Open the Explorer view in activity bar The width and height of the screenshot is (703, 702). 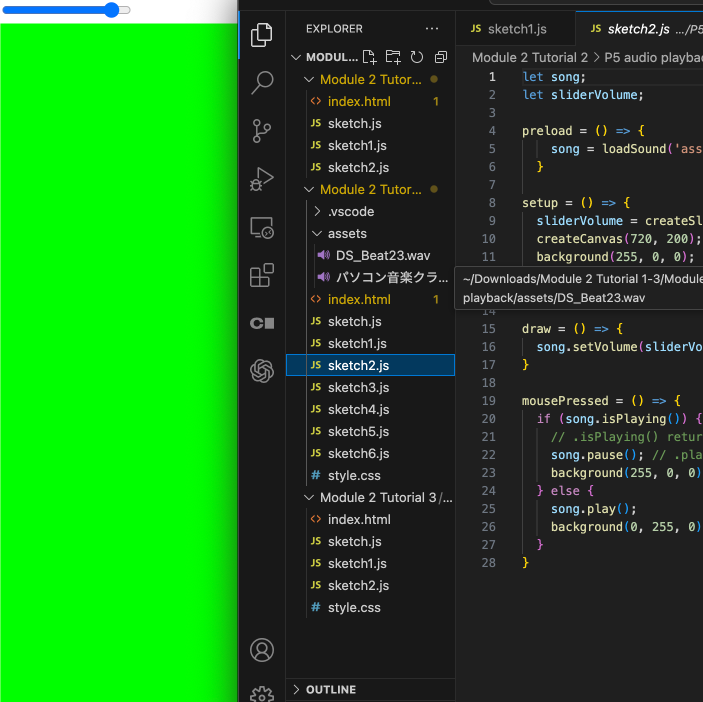click(x=262, y=35)
